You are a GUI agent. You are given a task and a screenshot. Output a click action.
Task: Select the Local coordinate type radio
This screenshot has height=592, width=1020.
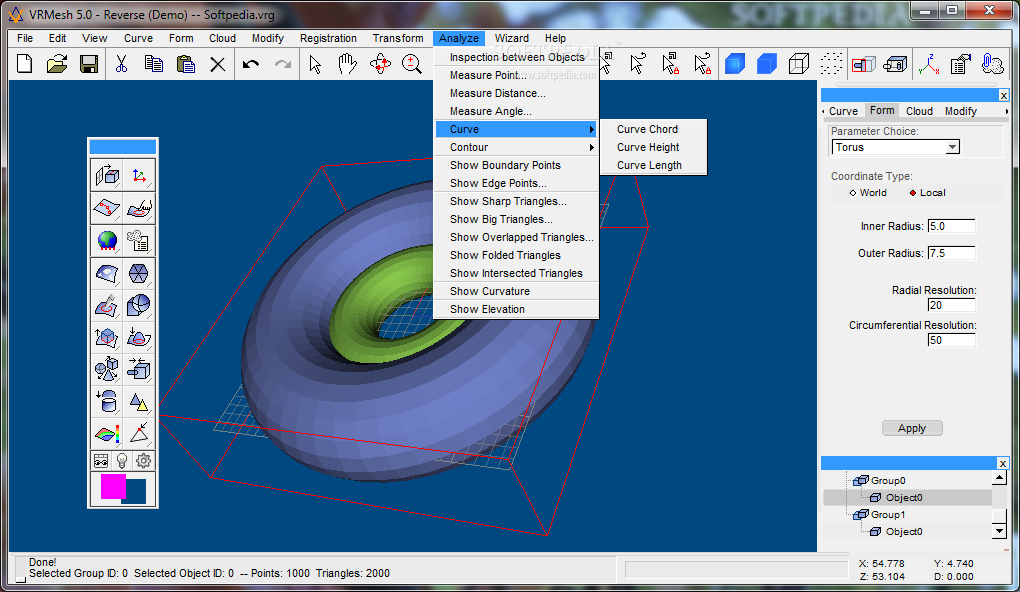point(928,193)
